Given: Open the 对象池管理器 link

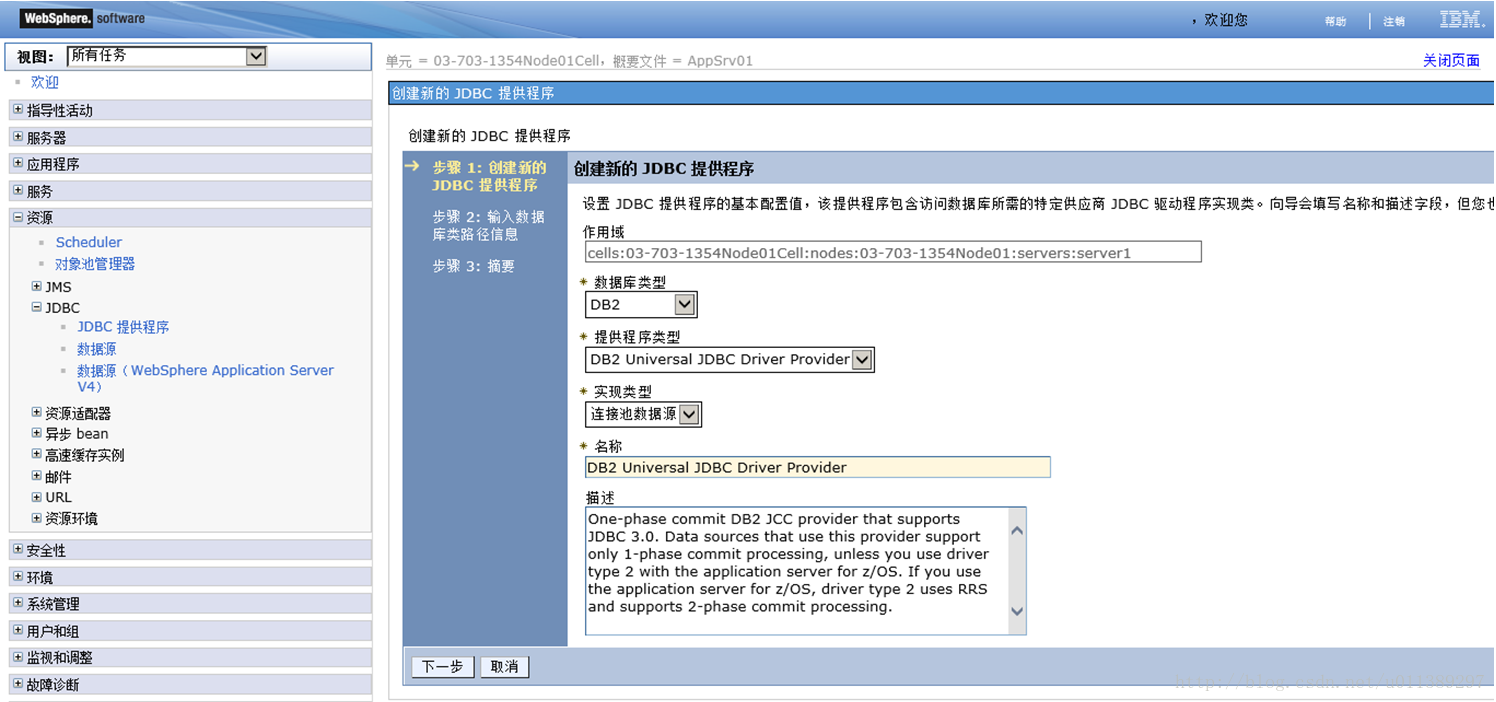Looking at the screenshot, I should pos(95,264).
